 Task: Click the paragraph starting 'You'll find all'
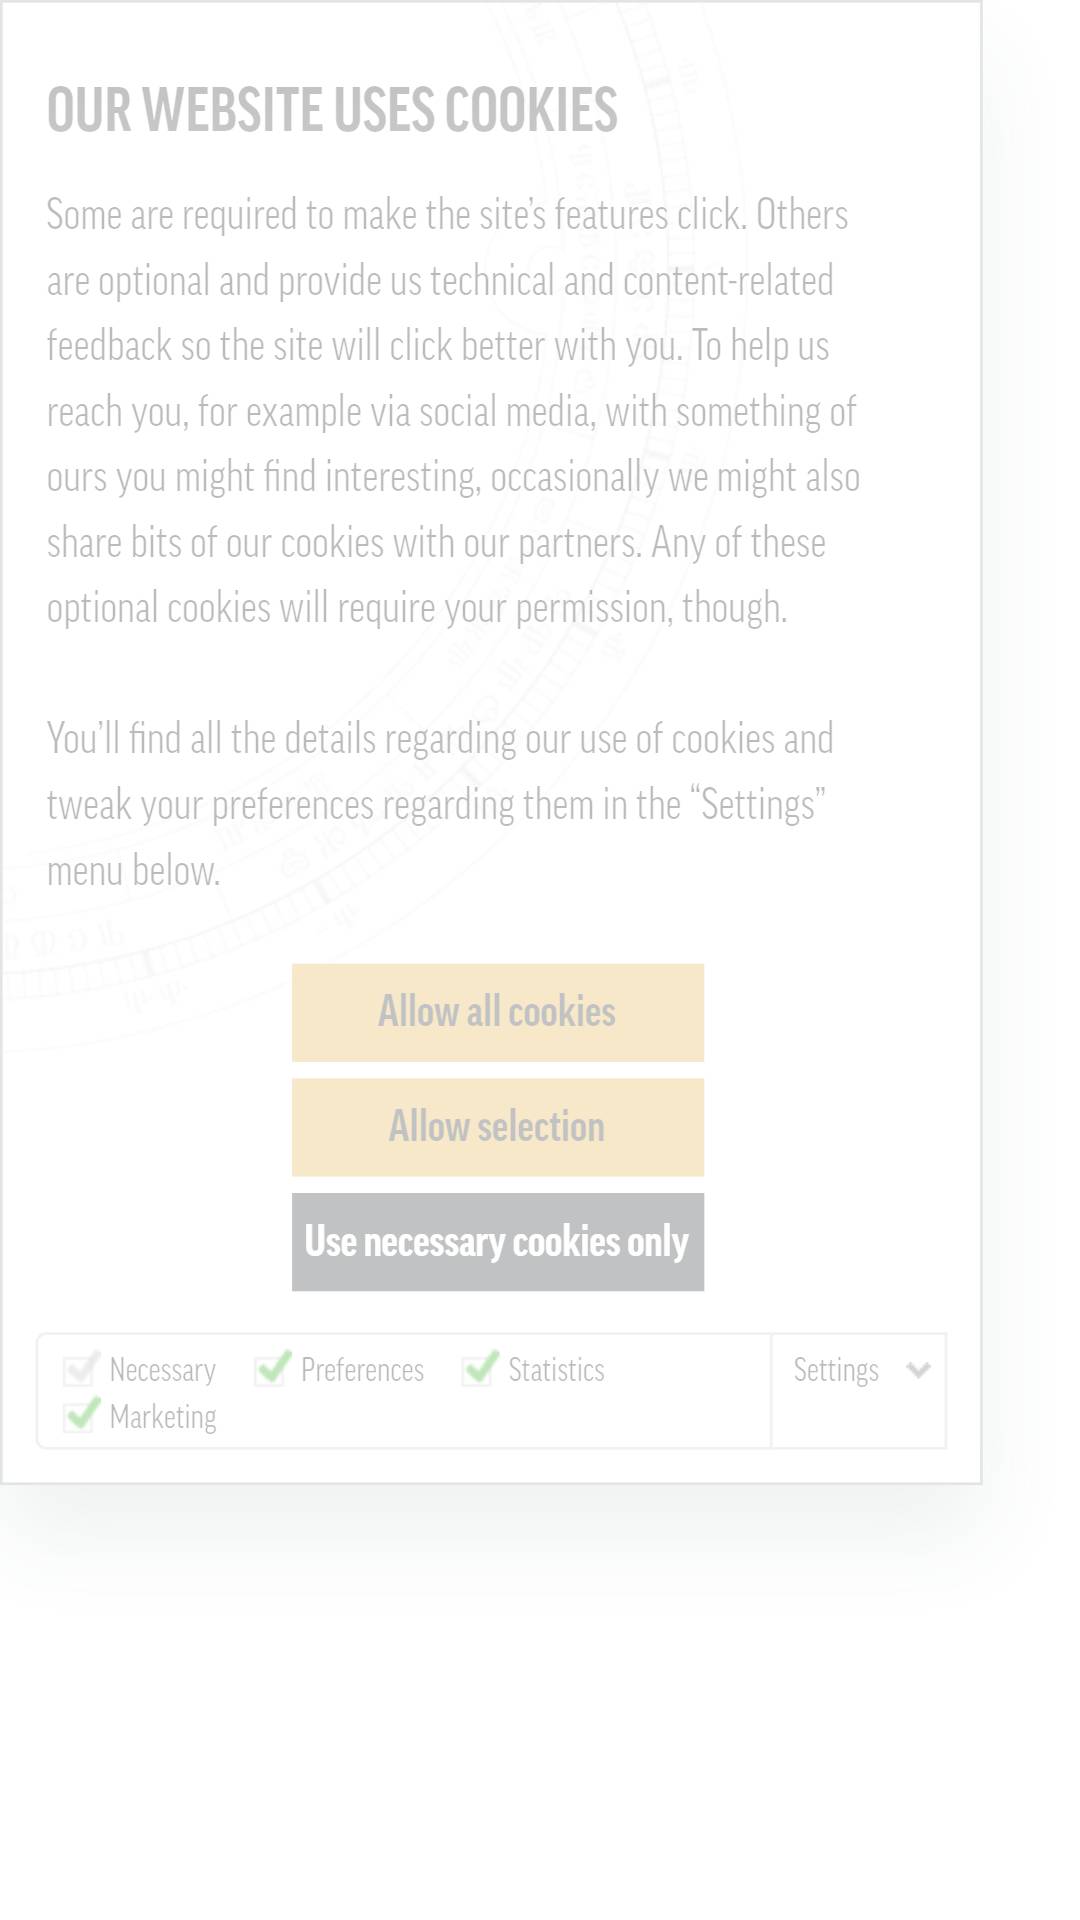click(440, 805)
